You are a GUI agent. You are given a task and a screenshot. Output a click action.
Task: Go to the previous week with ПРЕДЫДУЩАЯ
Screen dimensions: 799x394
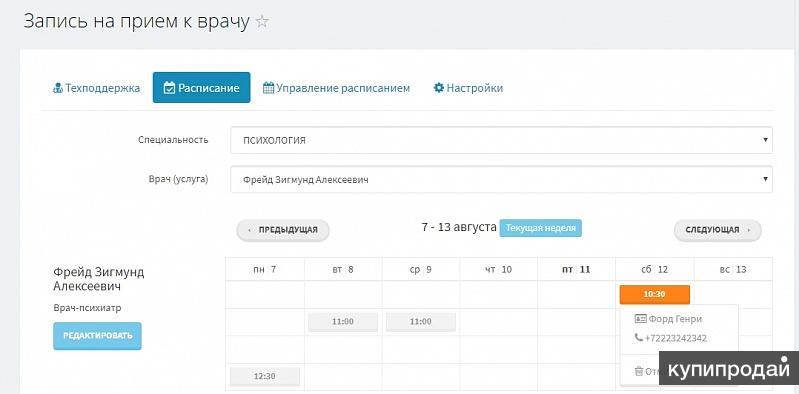tap(283, 230)
